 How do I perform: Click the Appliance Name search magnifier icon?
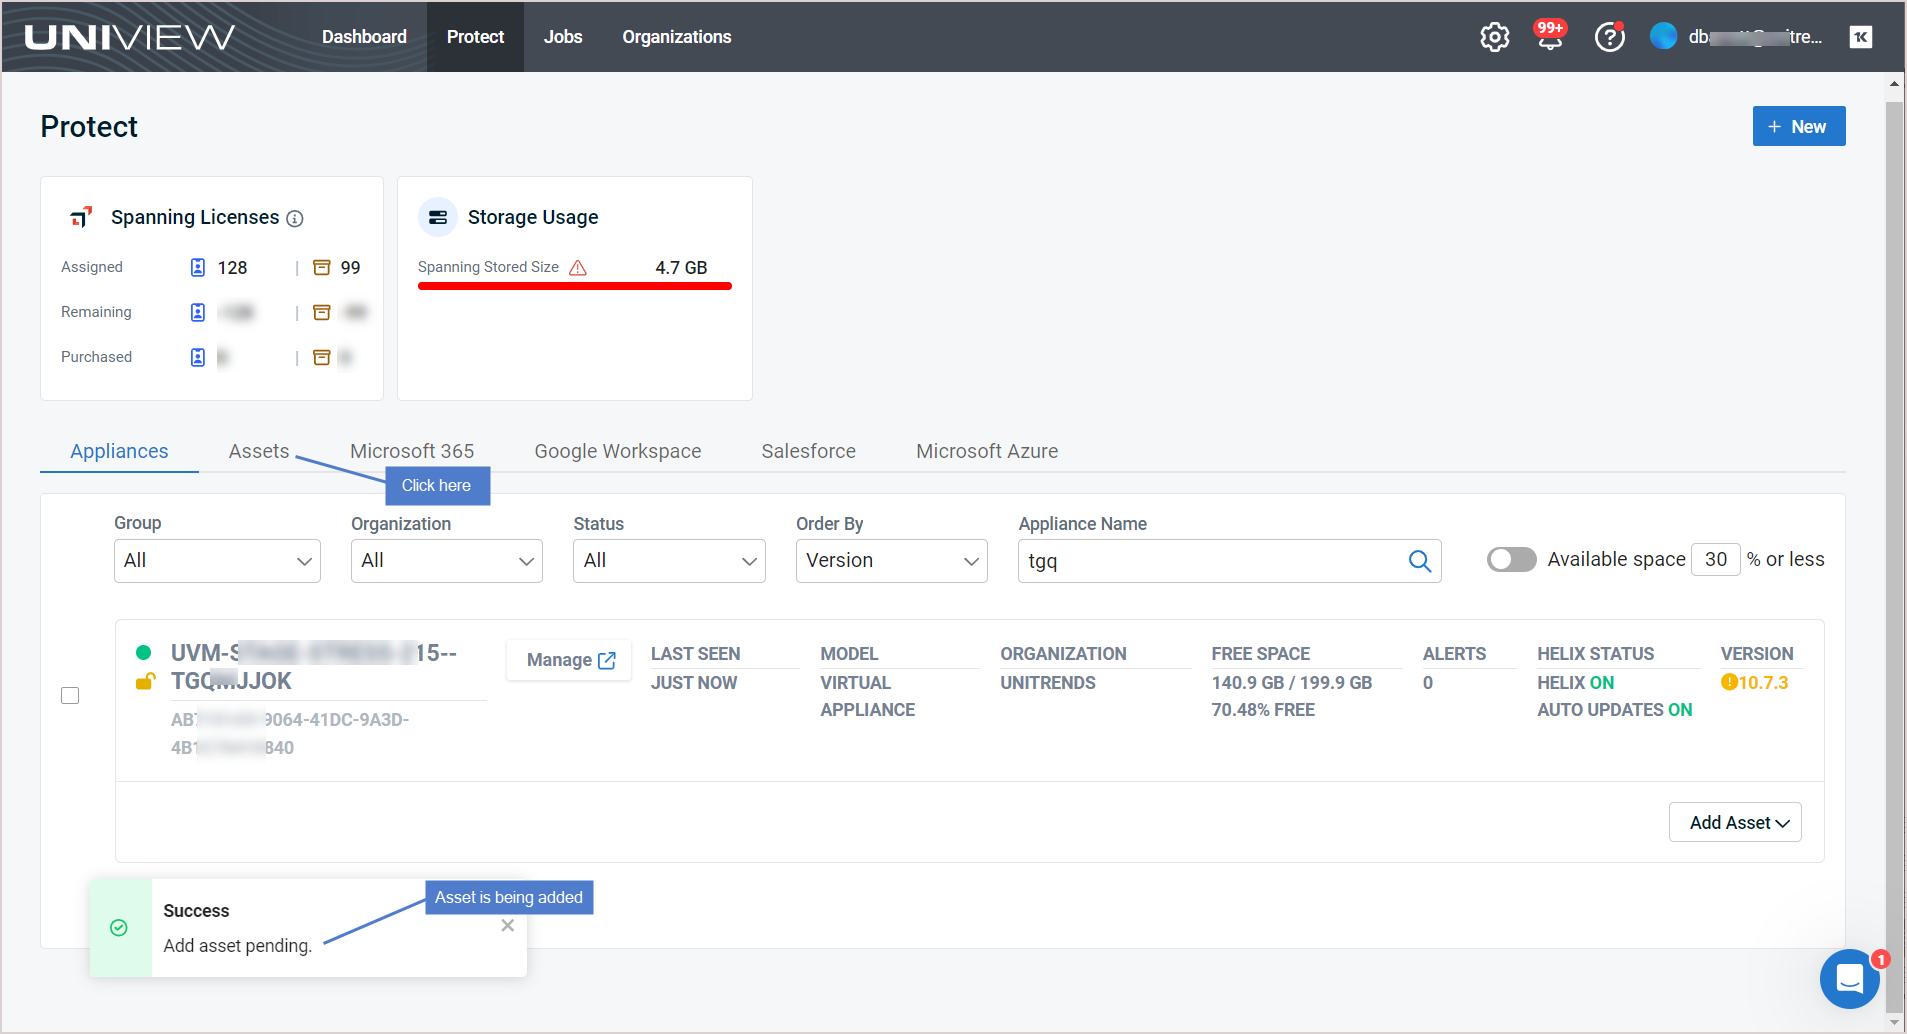[x=1419, y=561]
